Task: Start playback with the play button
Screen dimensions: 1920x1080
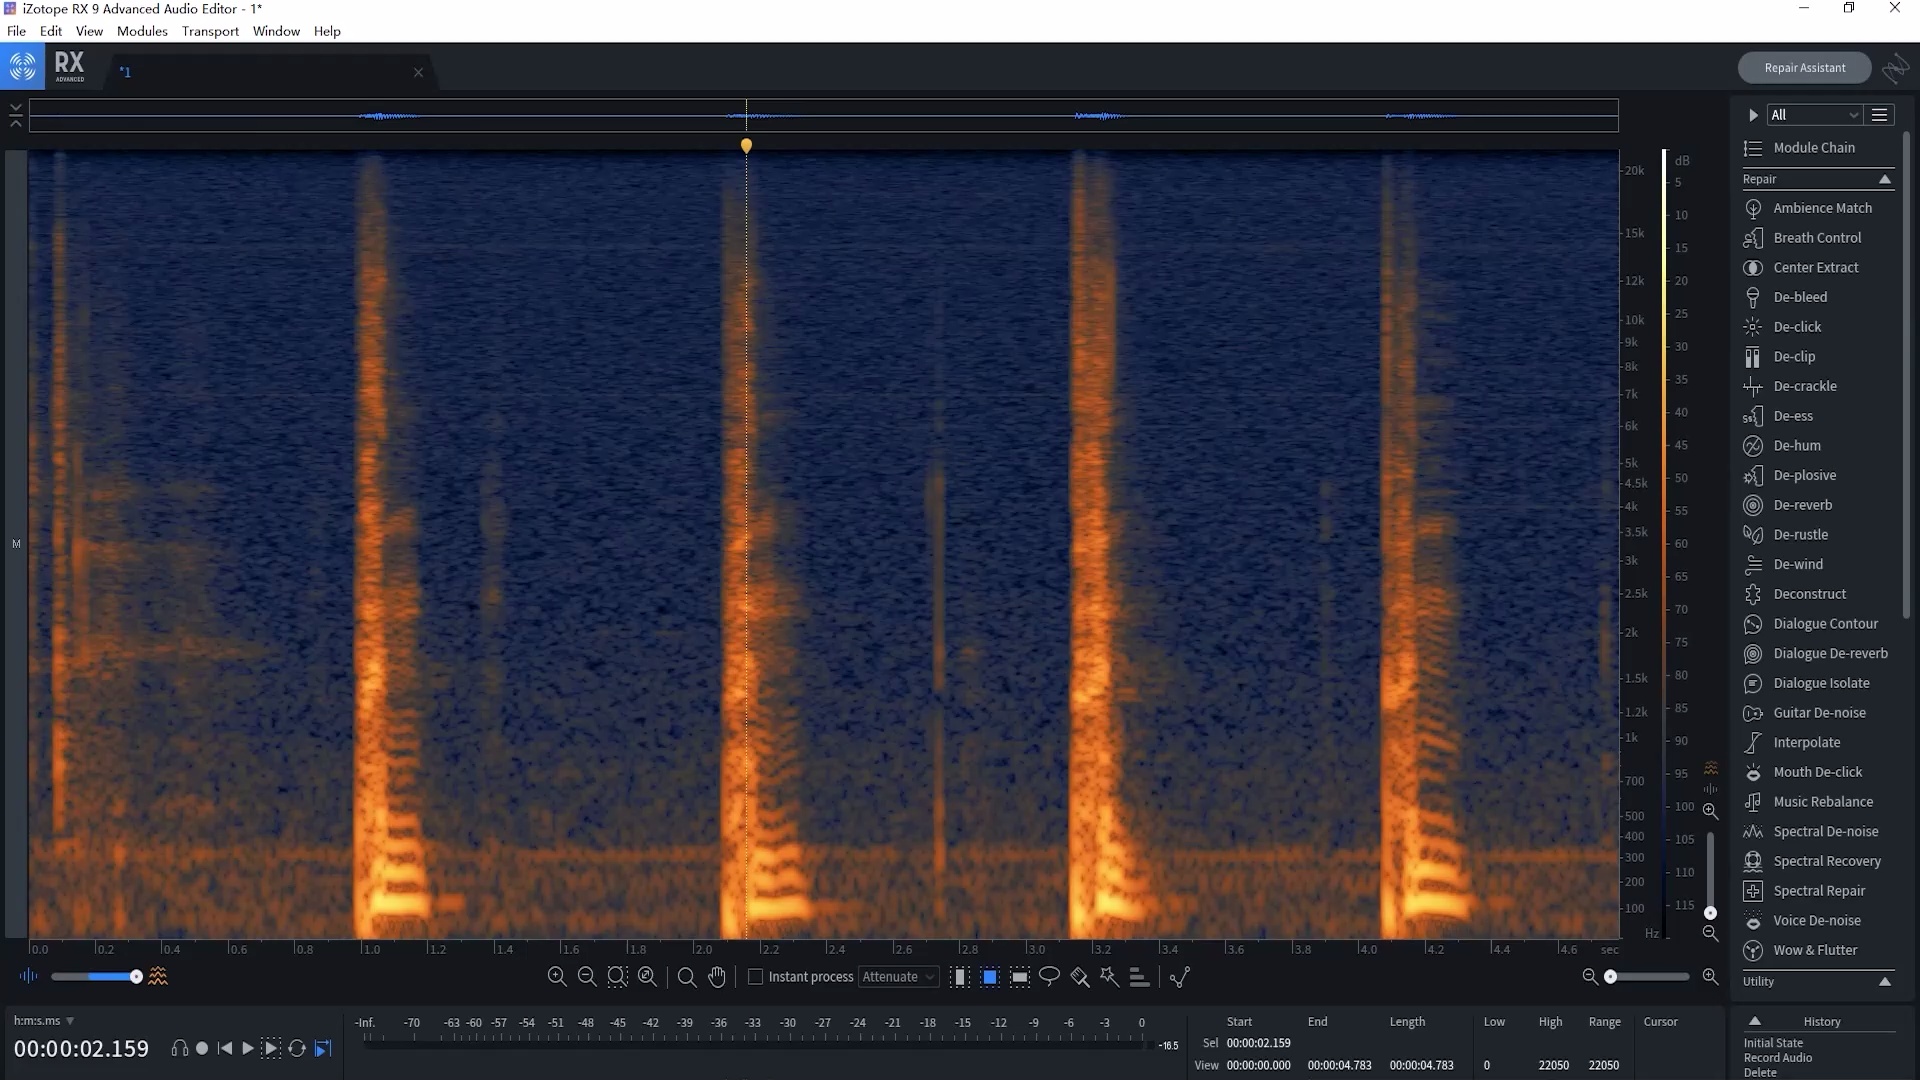Action: pyautogui.click(x=248, y=1048)
